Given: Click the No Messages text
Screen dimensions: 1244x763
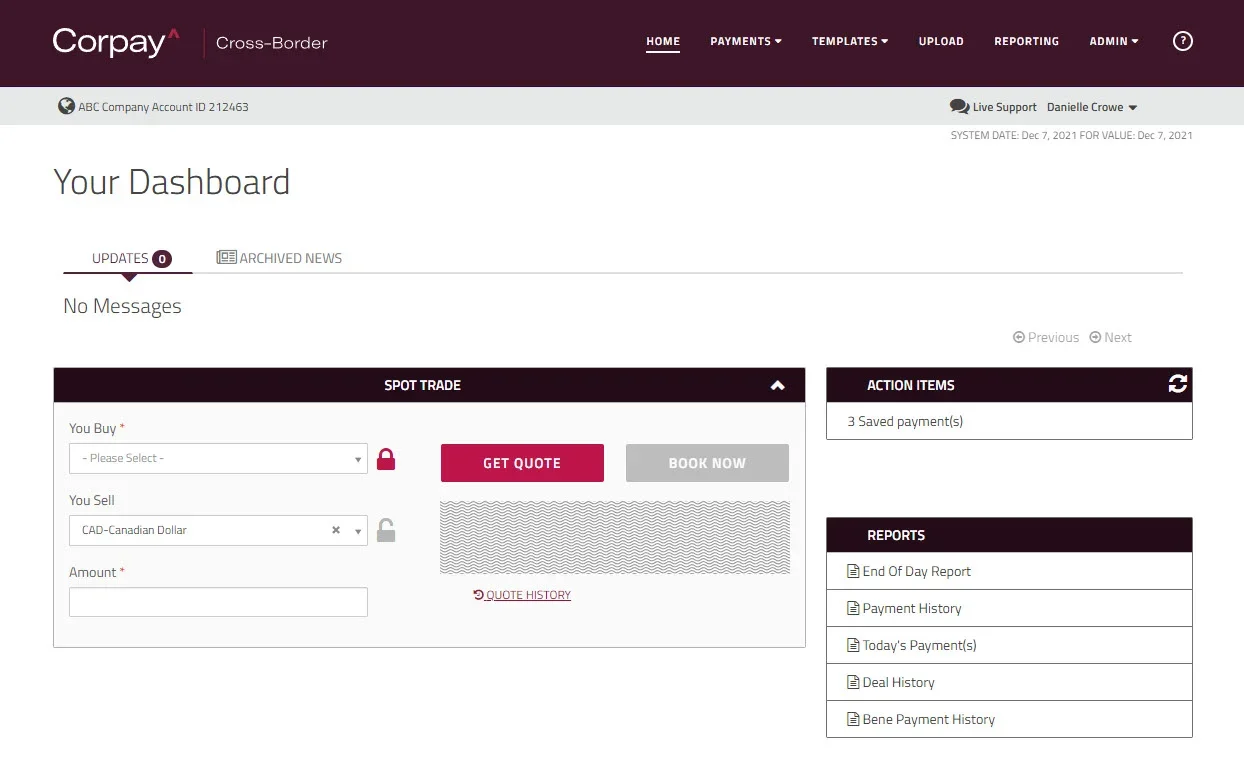Looking at the screenshot, I should (122, 306).
